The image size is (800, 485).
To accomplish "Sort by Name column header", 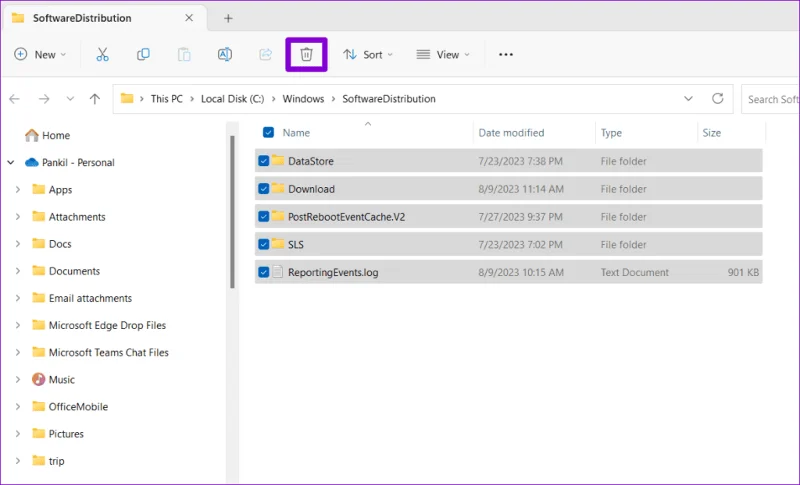I will [296, 133].
